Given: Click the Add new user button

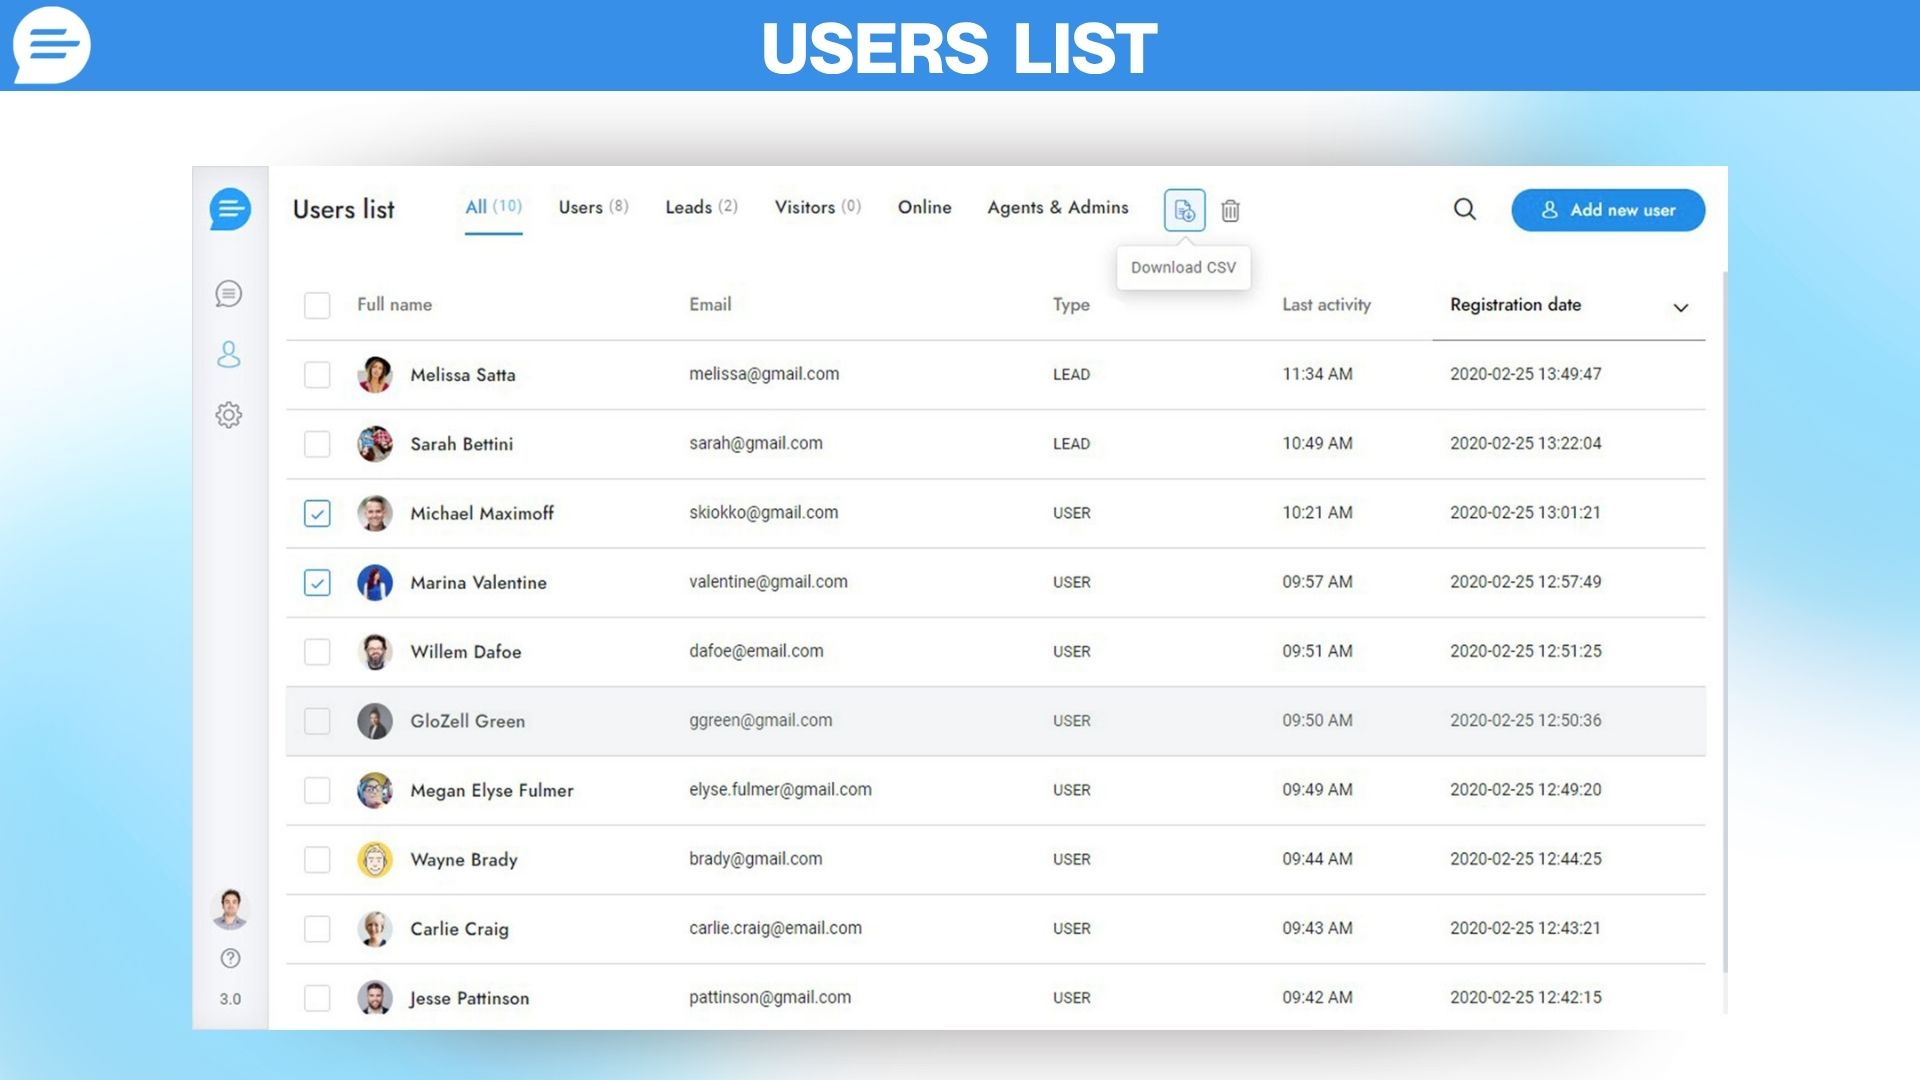Looking at the screenshot, I should tap(1607, 210).
